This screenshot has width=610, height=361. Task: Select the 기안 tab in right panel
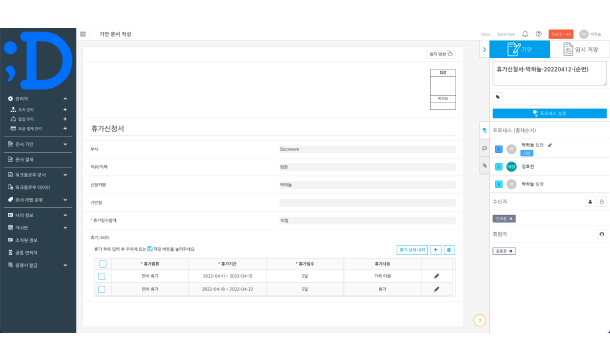[520, 49]
